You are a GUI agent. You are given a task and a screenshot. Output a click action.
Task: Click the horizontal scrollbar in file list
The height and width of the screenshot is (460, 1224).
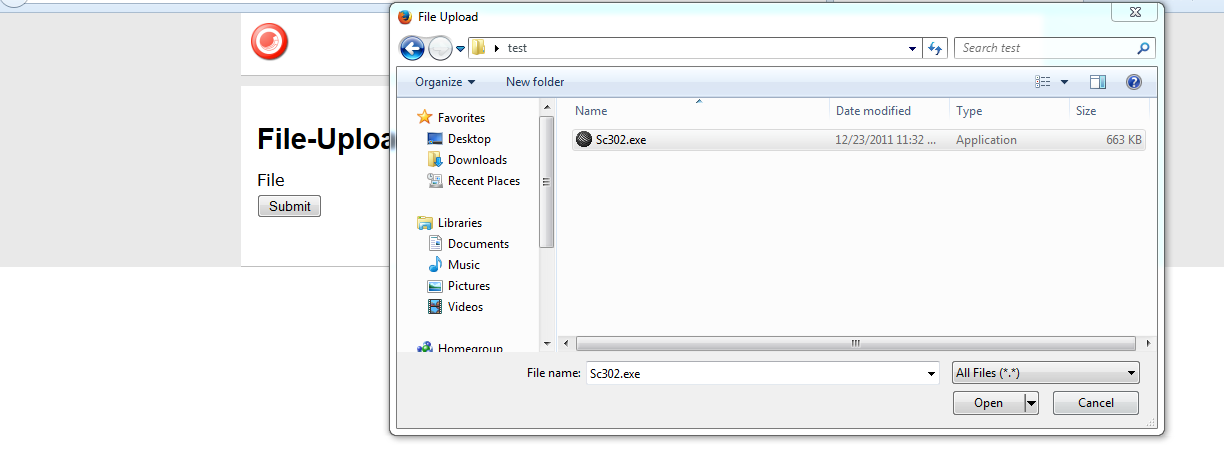pos(854,343)
